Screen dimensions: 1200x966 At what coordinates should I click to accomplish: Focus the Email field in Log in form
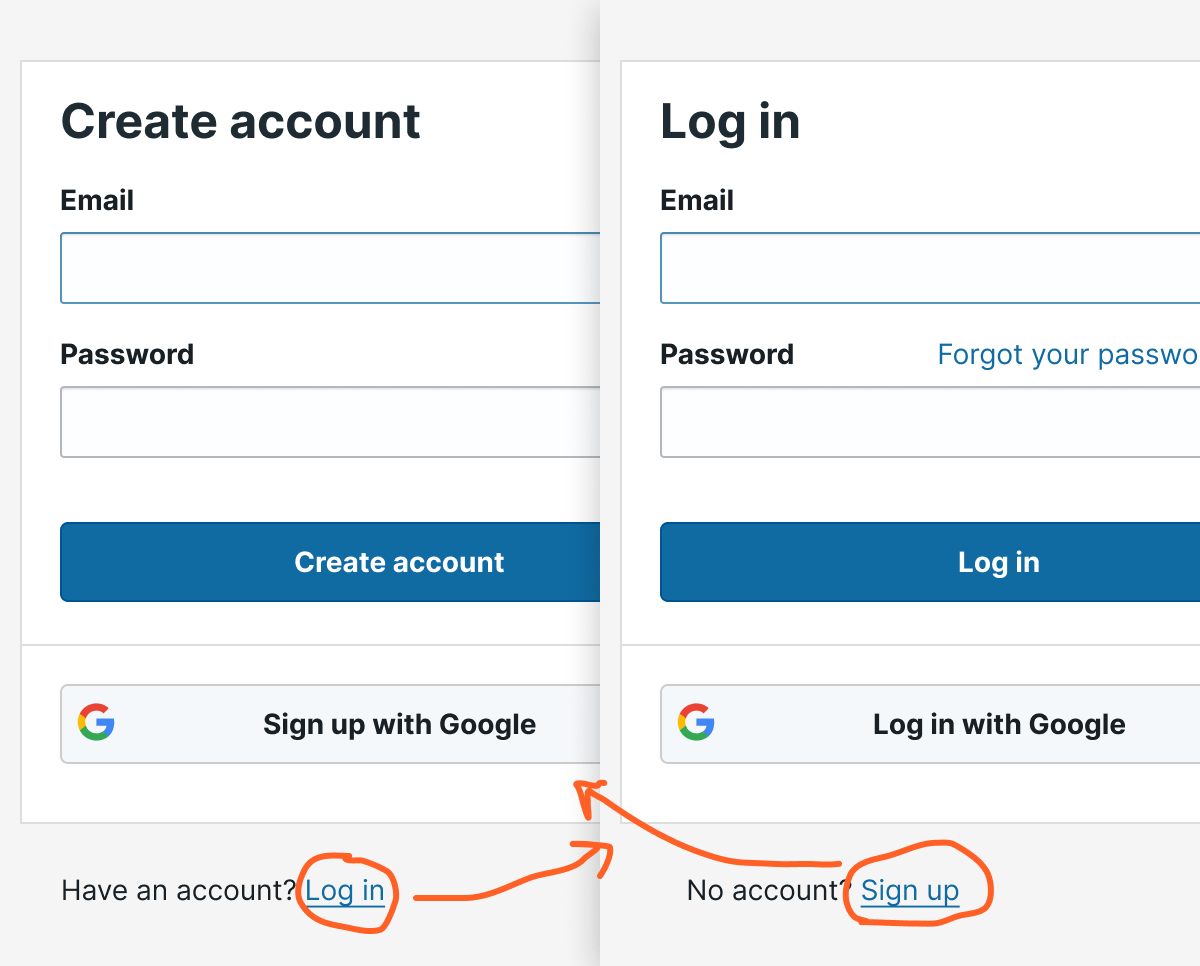pos(930,268)
